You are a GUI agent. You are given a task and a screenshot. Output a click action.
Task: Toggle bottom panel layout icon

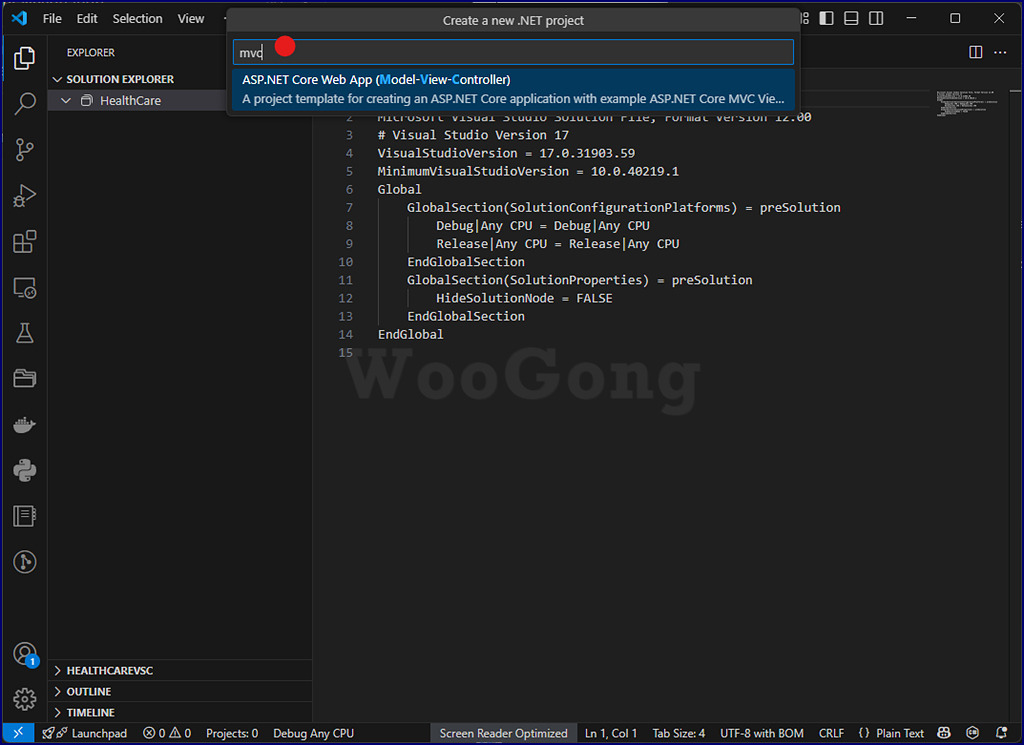(x=851, y=18)
